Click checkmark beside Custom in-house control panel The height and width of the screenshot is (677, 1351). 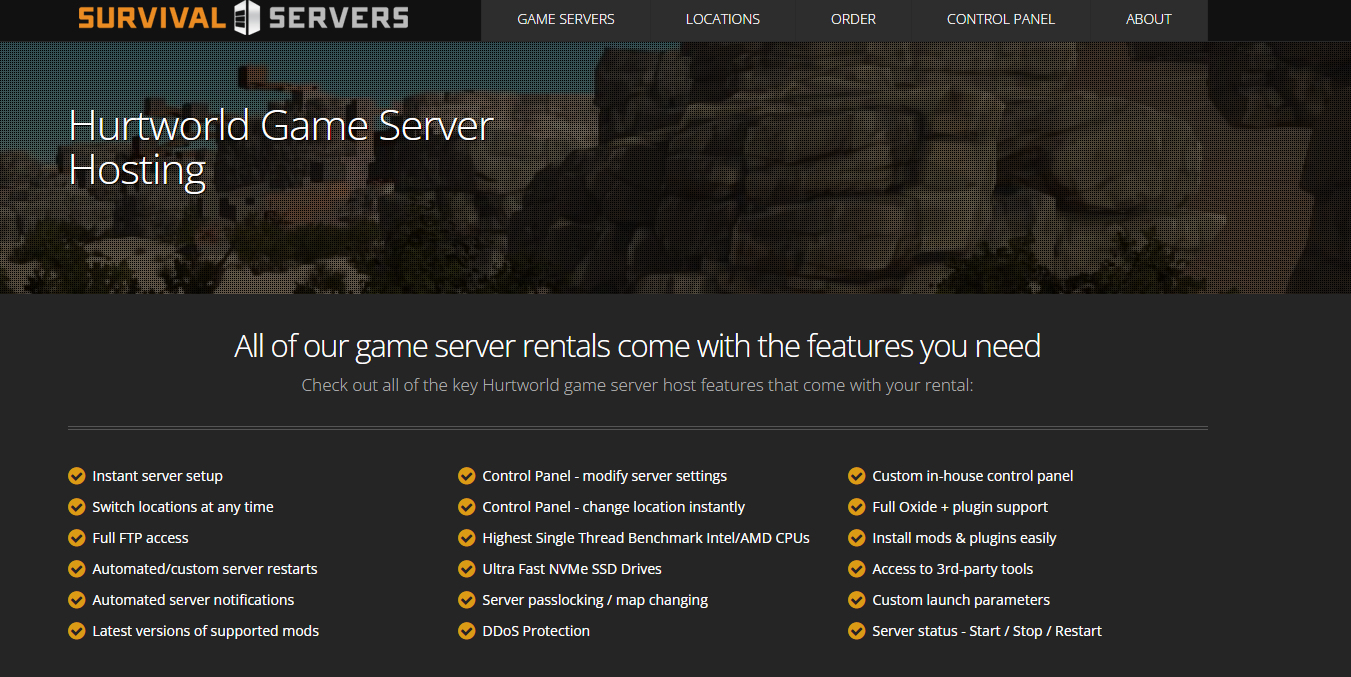pos(856,476)
